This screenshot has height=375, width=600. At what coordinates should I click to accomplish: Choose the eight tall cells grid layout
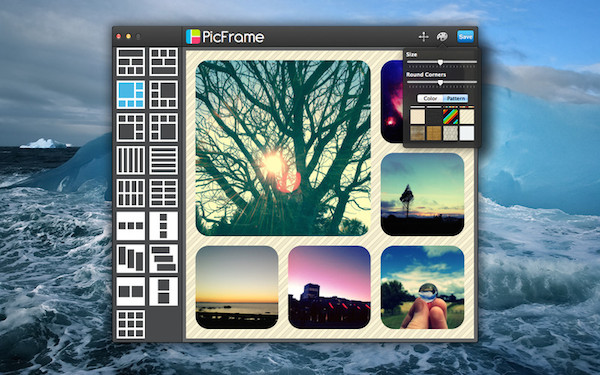130,193
